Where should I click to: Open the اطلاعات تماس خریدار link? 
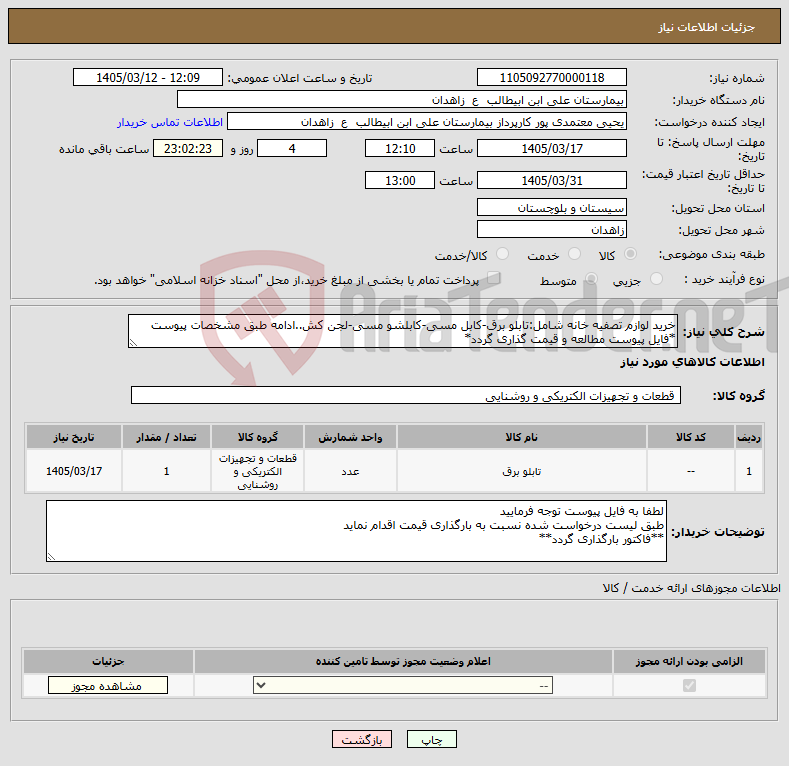170,122
